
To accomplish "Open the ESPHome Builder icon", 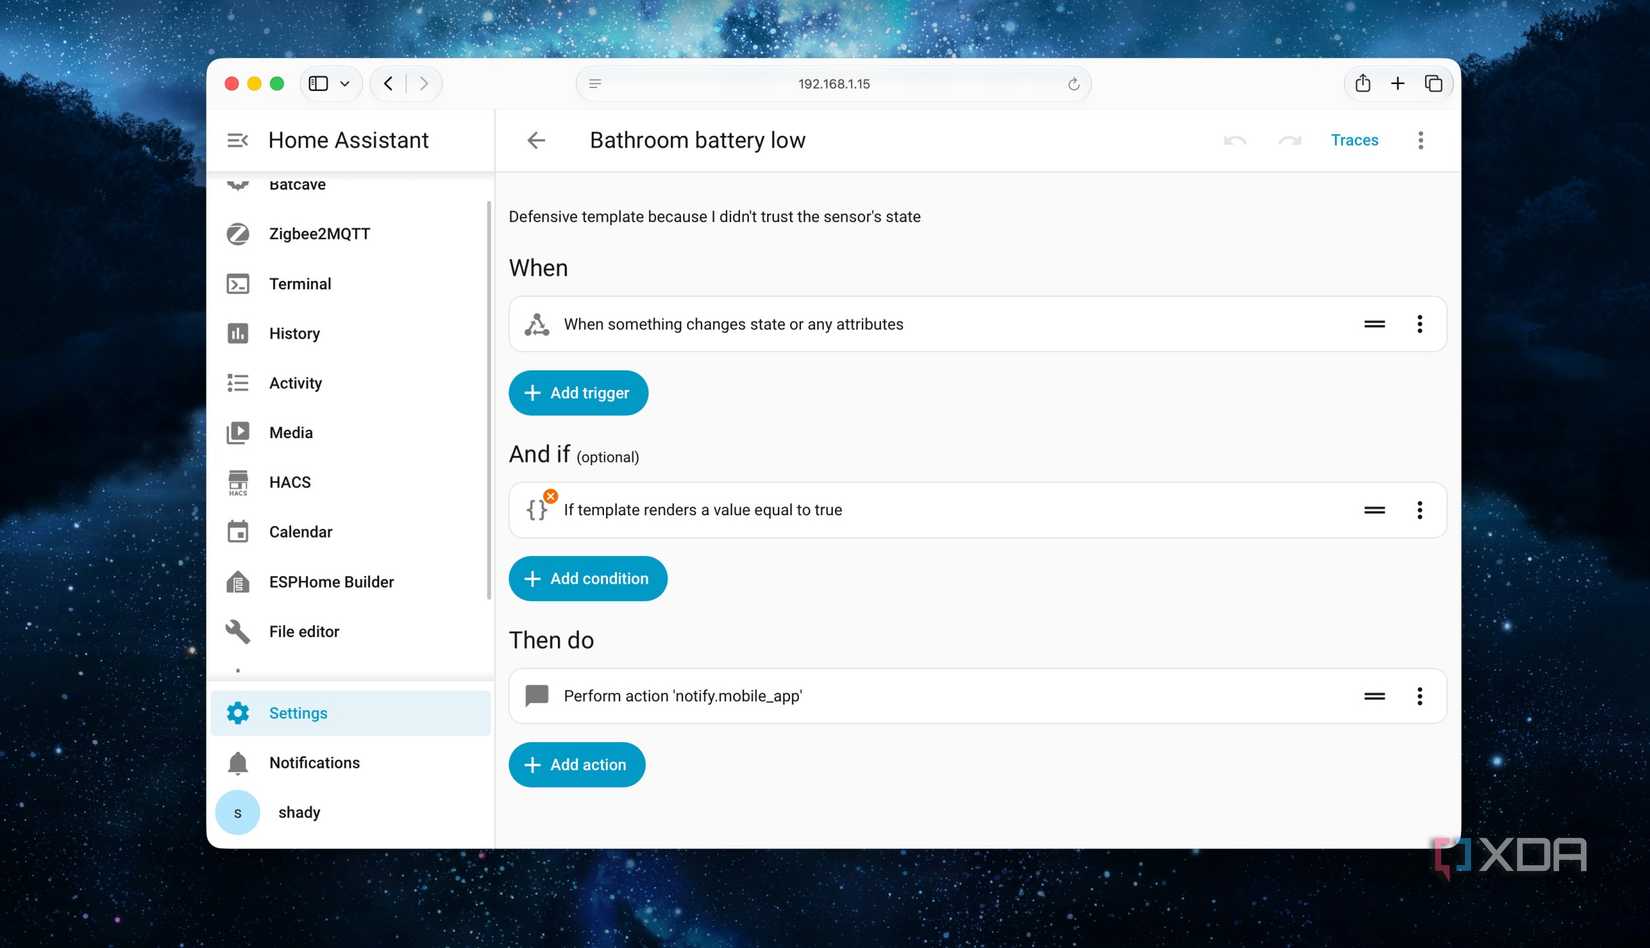I will click(238, 582).
